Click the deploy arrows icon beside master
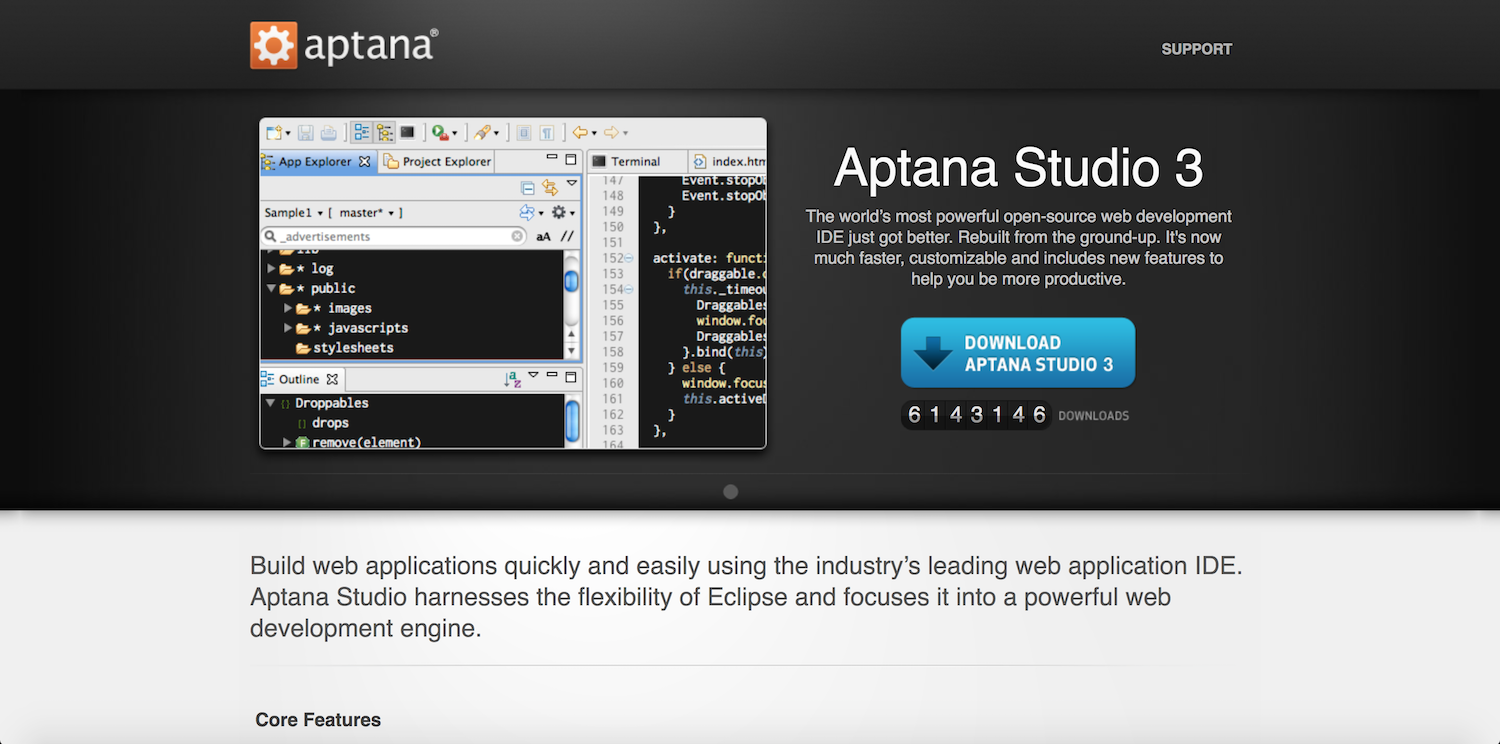Viewport: 1500px width, 744px height. [x=527, y=212]
